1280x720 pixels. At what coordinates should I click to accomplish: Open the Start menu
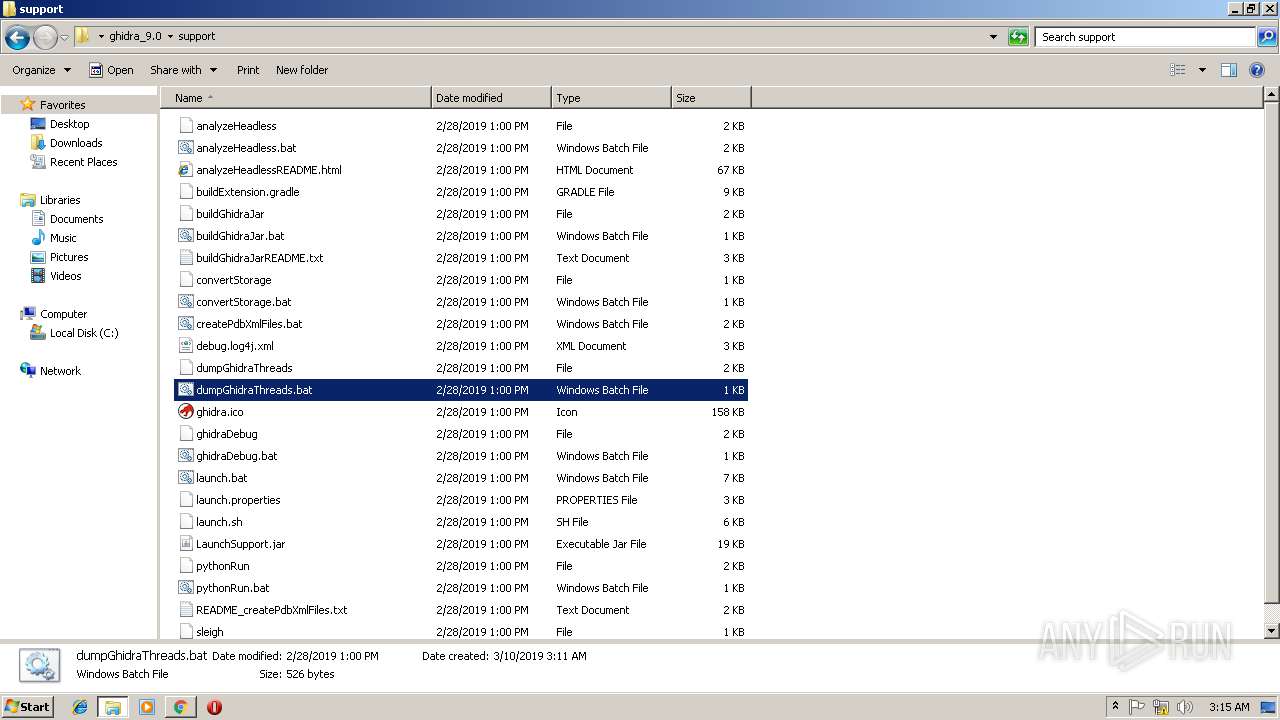click(x=27, y=707)
